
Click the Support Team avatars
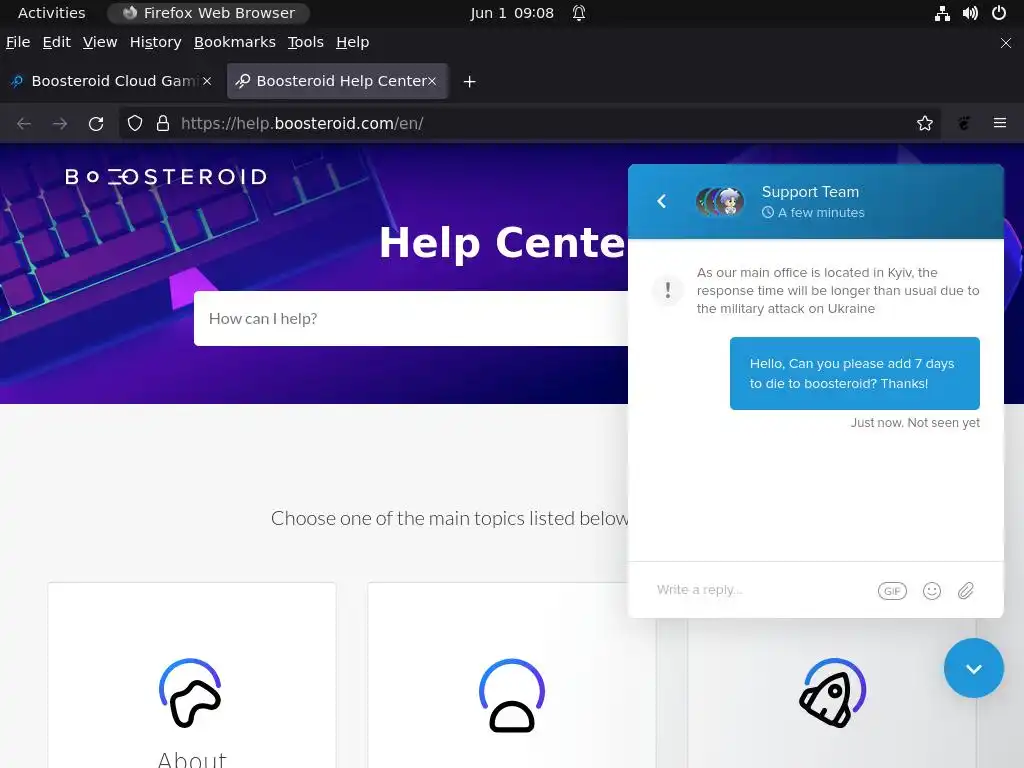tap(720, 201)
